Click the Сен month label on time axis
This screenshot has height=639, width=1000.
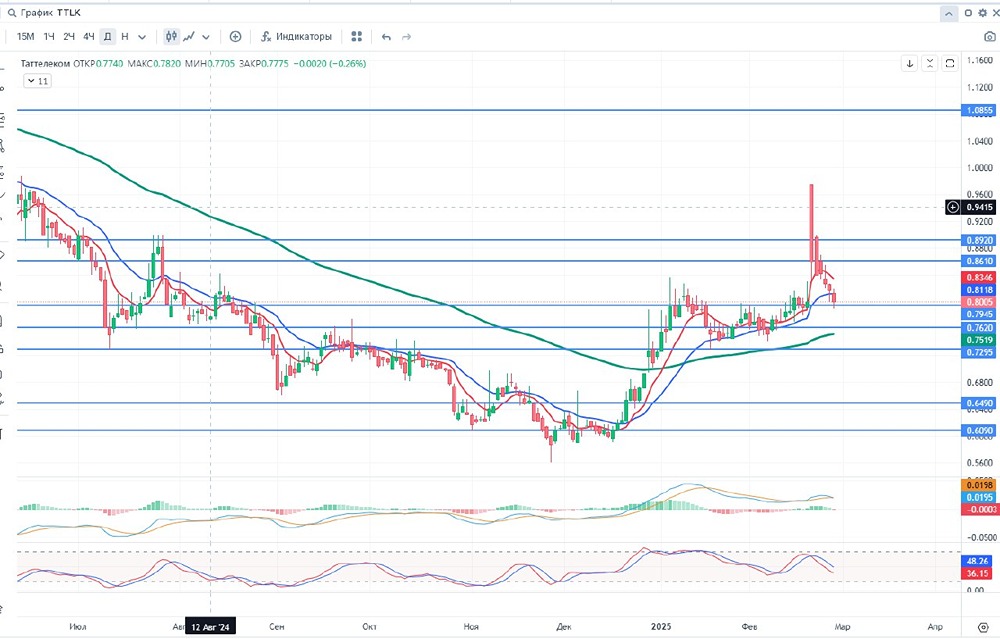pos(277,627)
